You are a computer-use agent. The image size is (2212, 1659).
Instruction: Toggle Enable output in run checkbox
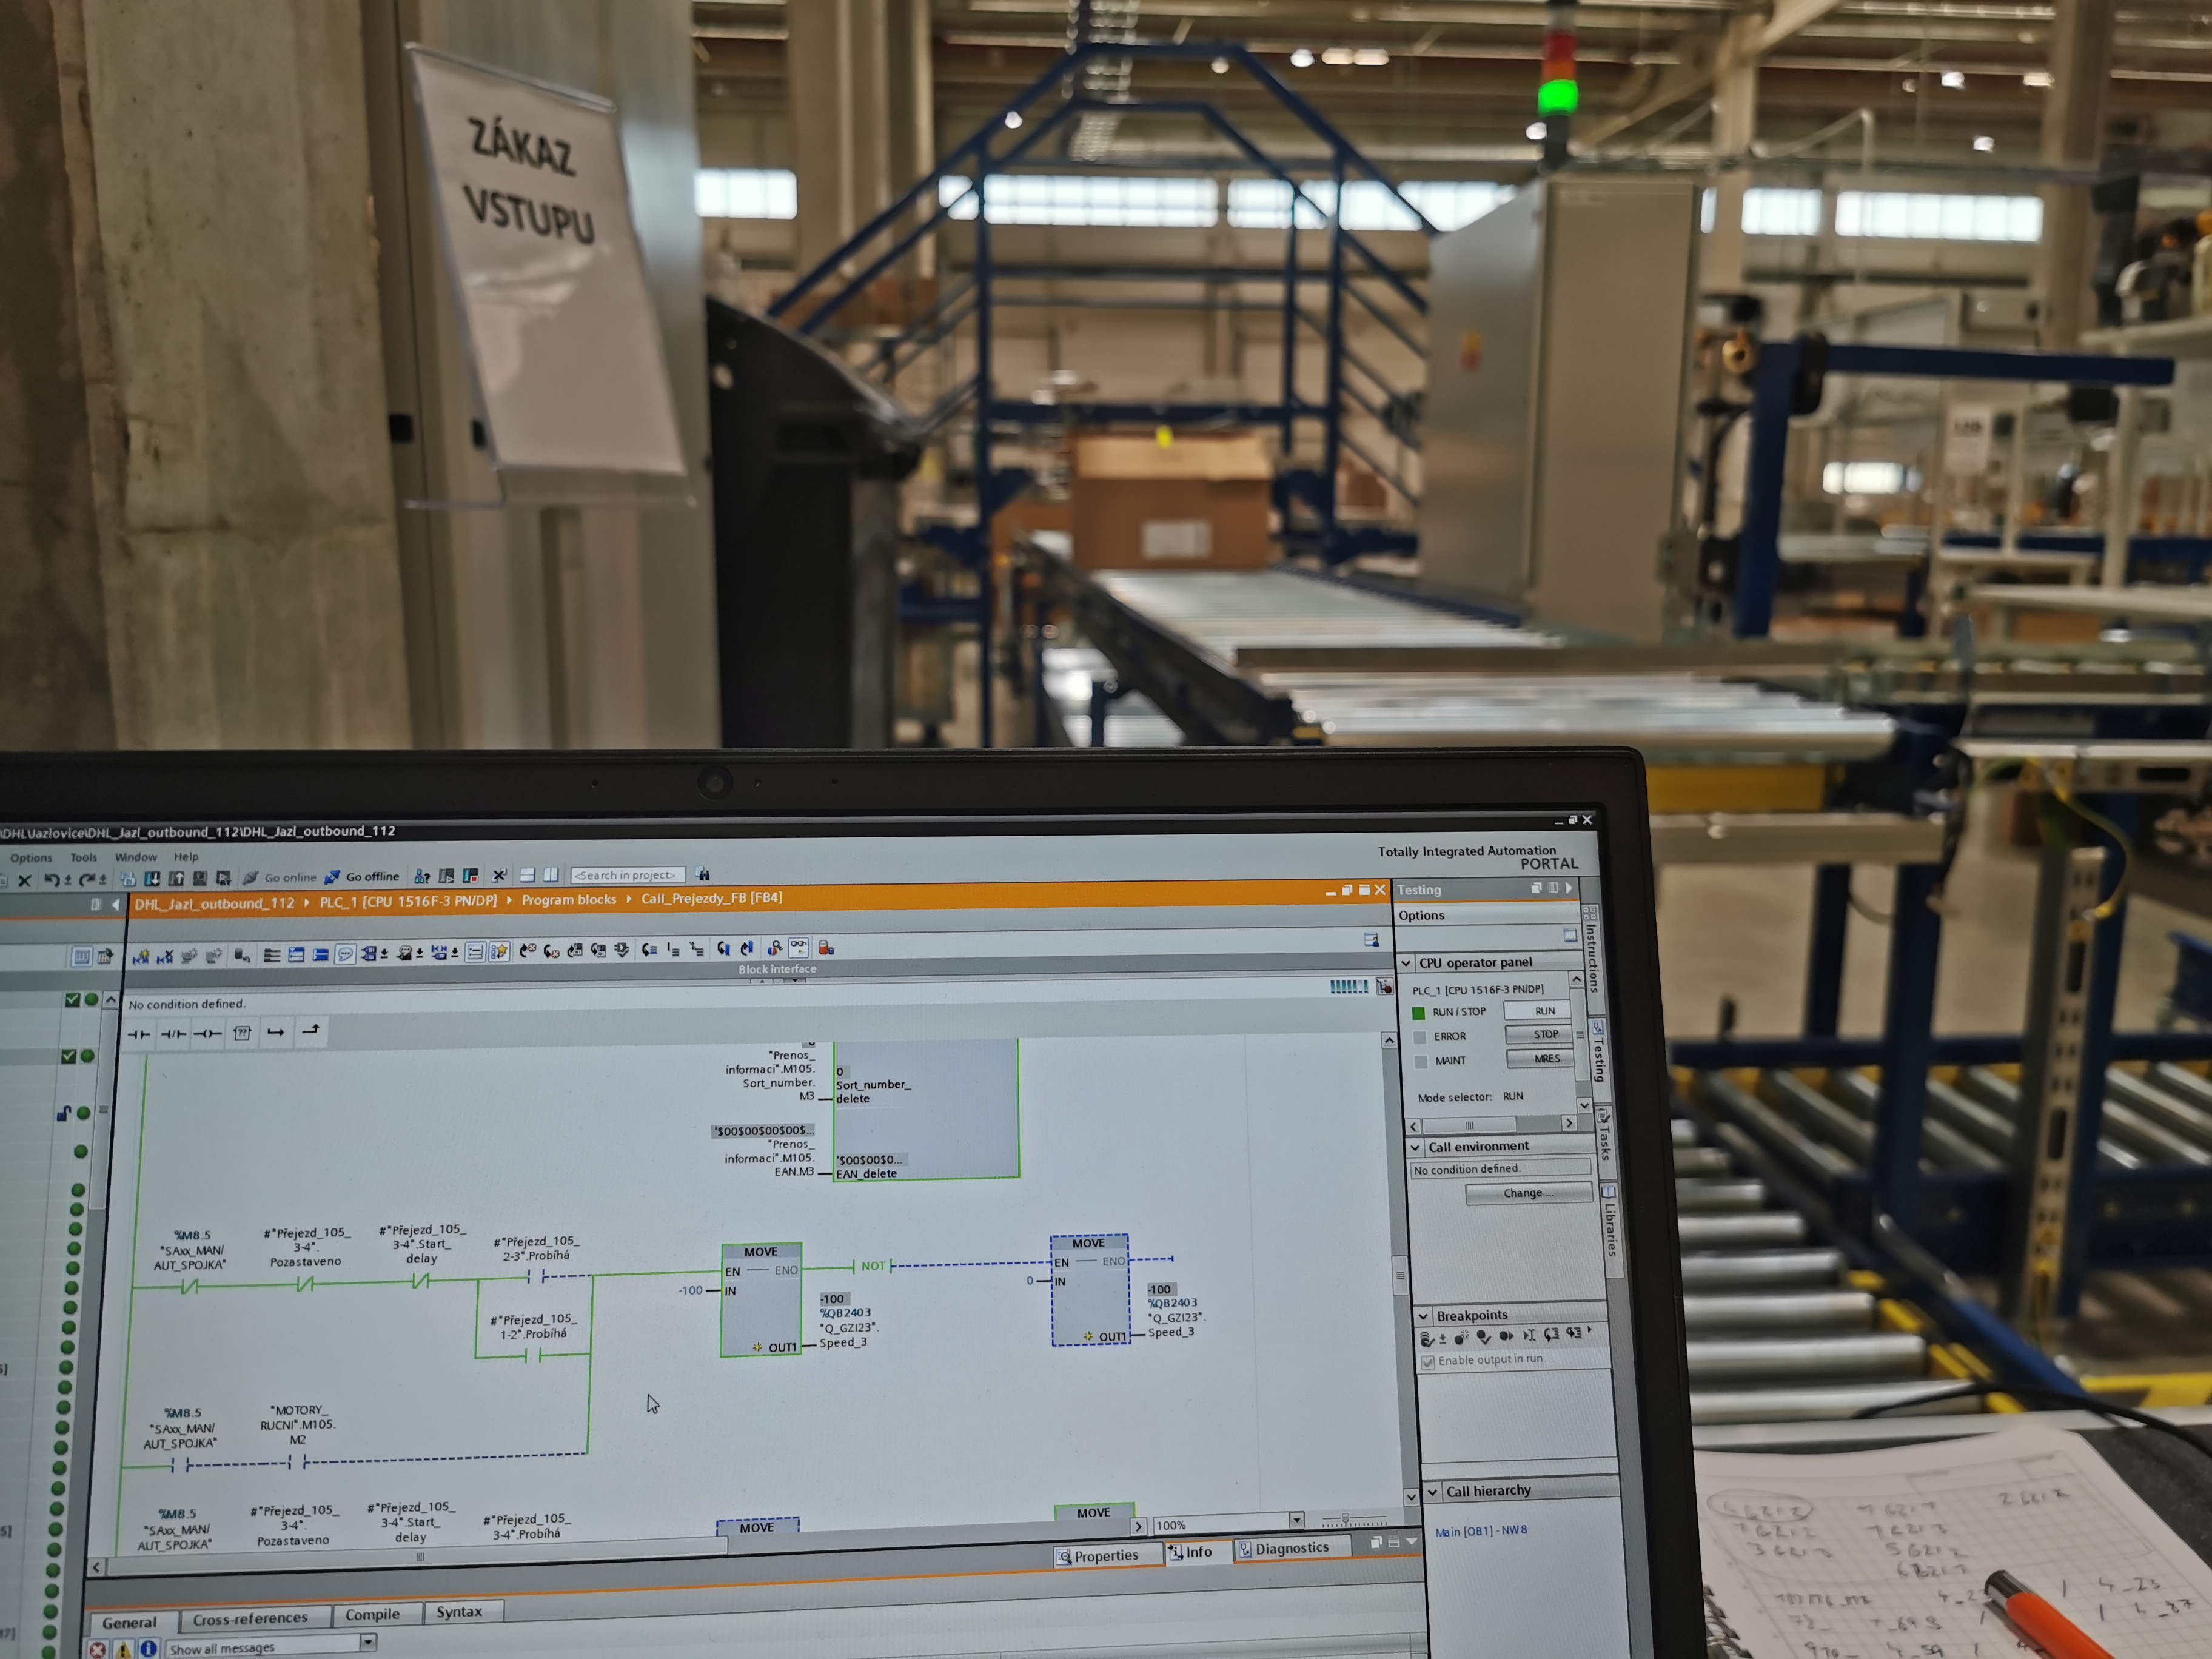coord(1428,1362)
